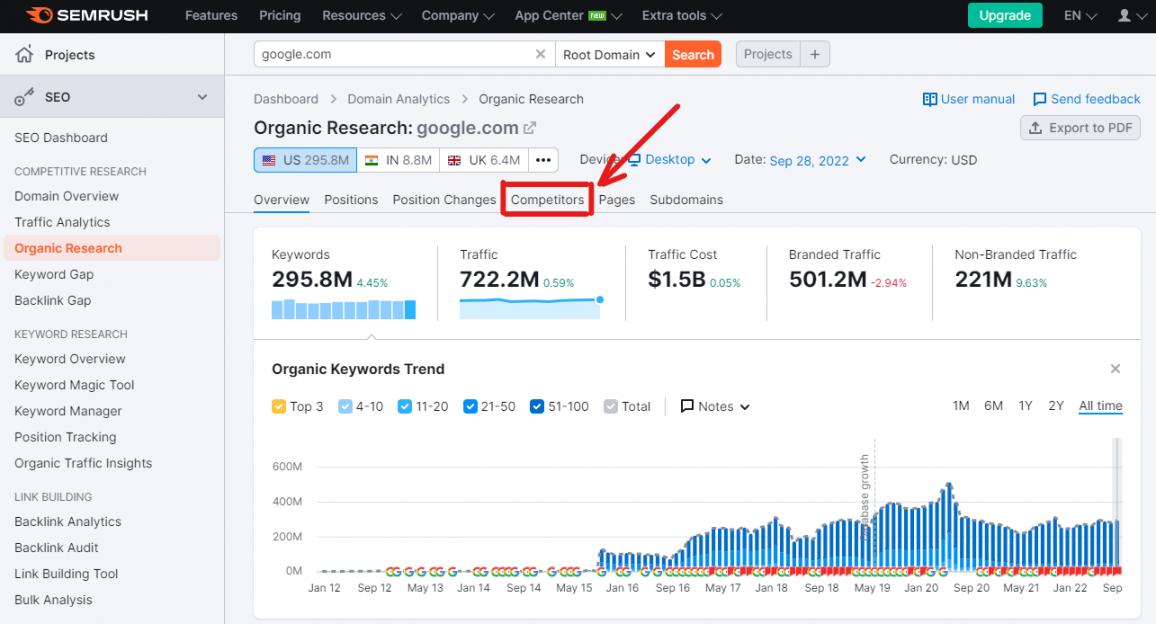Click the Traffic trend sparkline chart
Screen dimensions: 1156x624
click(530, 307)
